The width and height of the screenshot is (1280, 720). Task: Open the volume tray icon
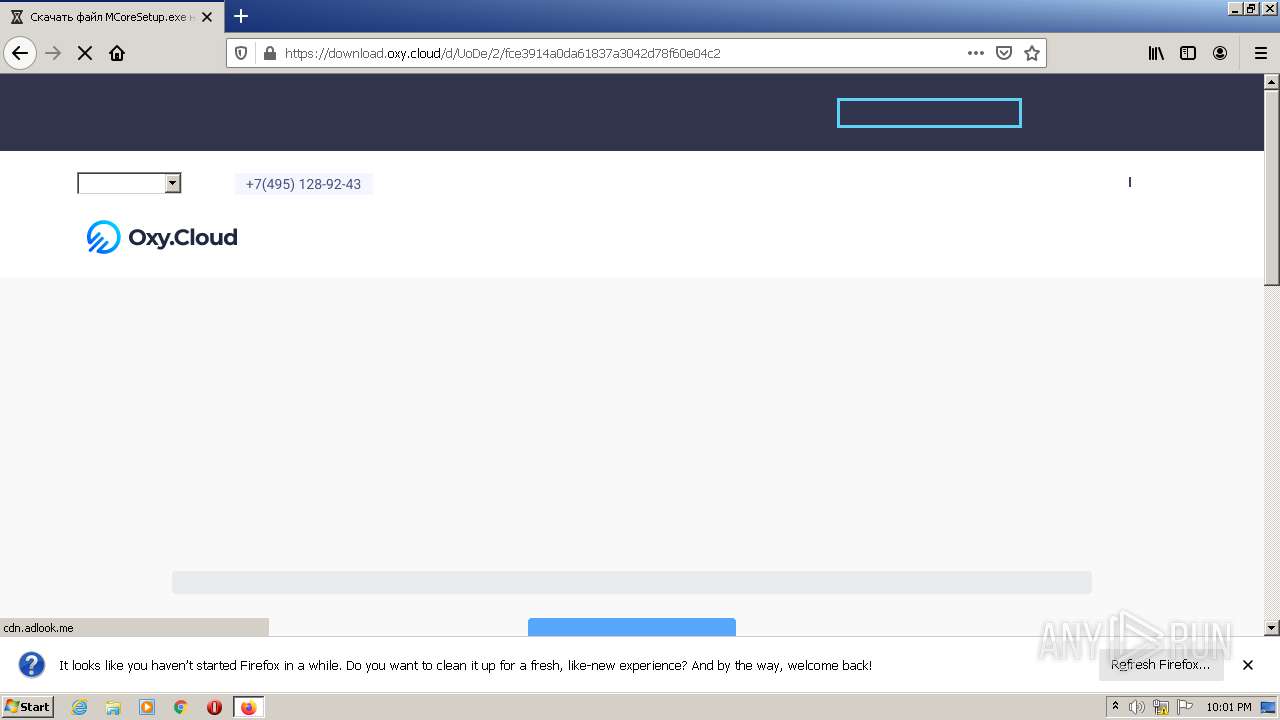click(1137, 707)
